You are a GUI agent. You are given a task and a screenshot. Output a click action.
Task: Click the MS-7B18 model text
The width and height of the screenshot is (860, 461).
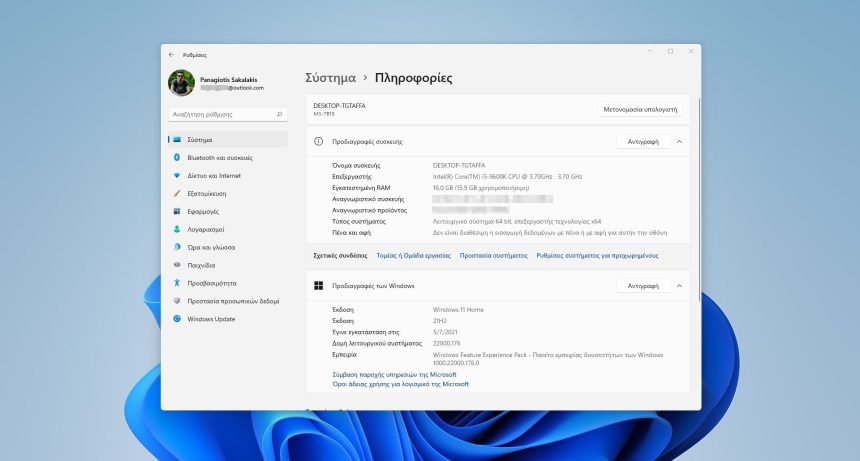tap(324, 114)
